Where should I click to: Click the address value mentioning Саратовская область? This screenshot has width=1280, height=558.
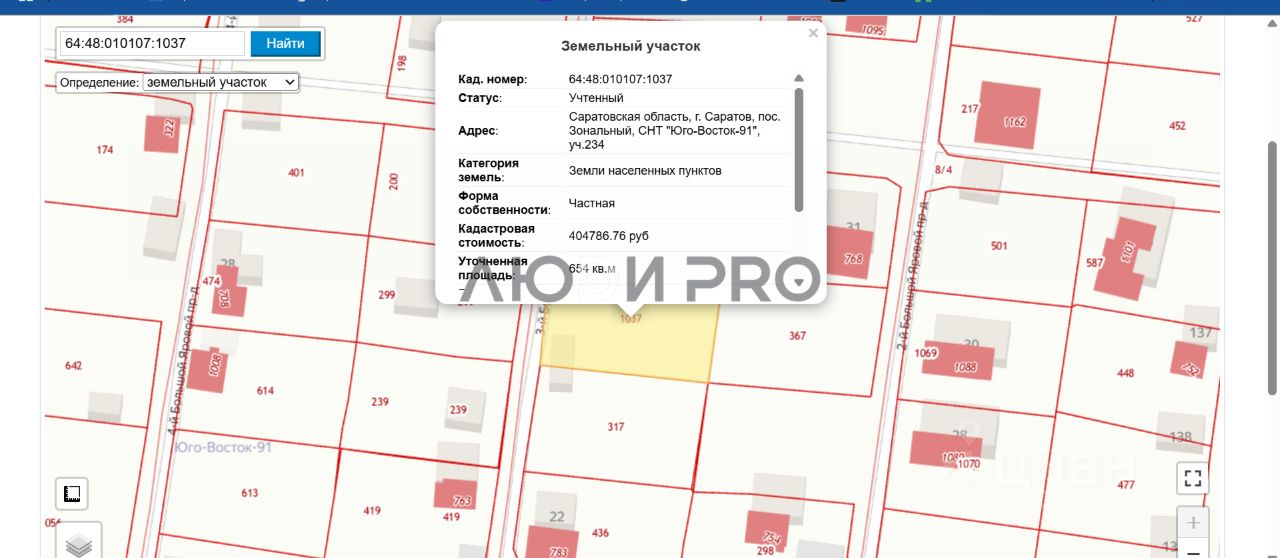point(675,131)
